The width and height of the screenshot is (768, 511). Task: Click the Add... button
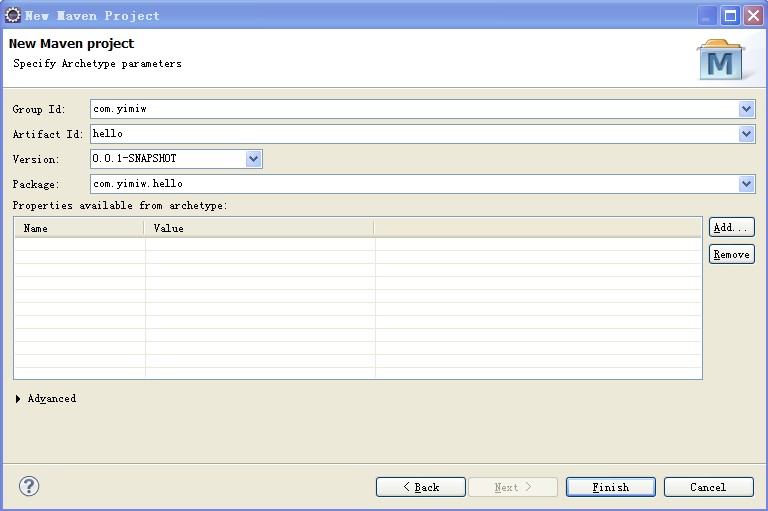tap(731, 227)
